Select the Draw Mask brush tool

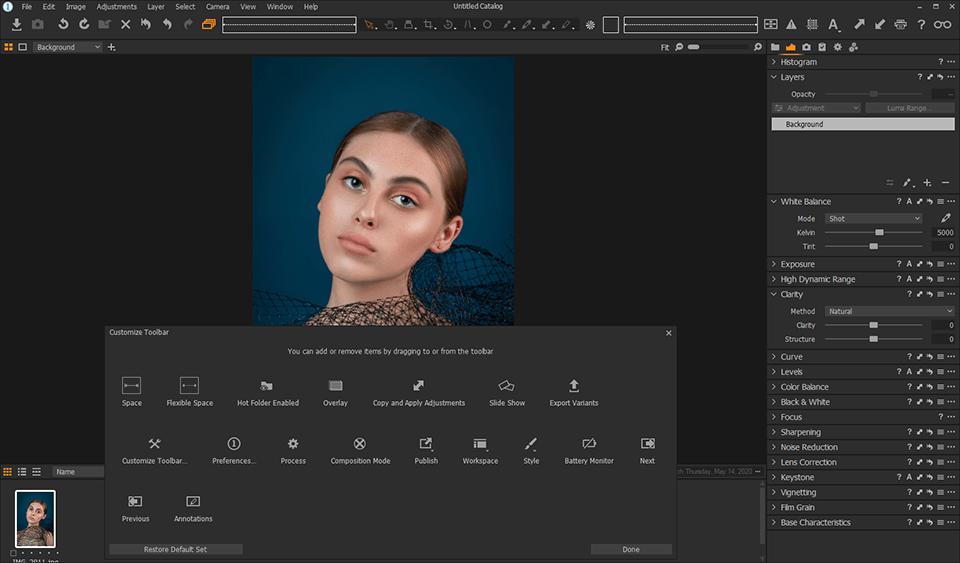coord(508,25)
